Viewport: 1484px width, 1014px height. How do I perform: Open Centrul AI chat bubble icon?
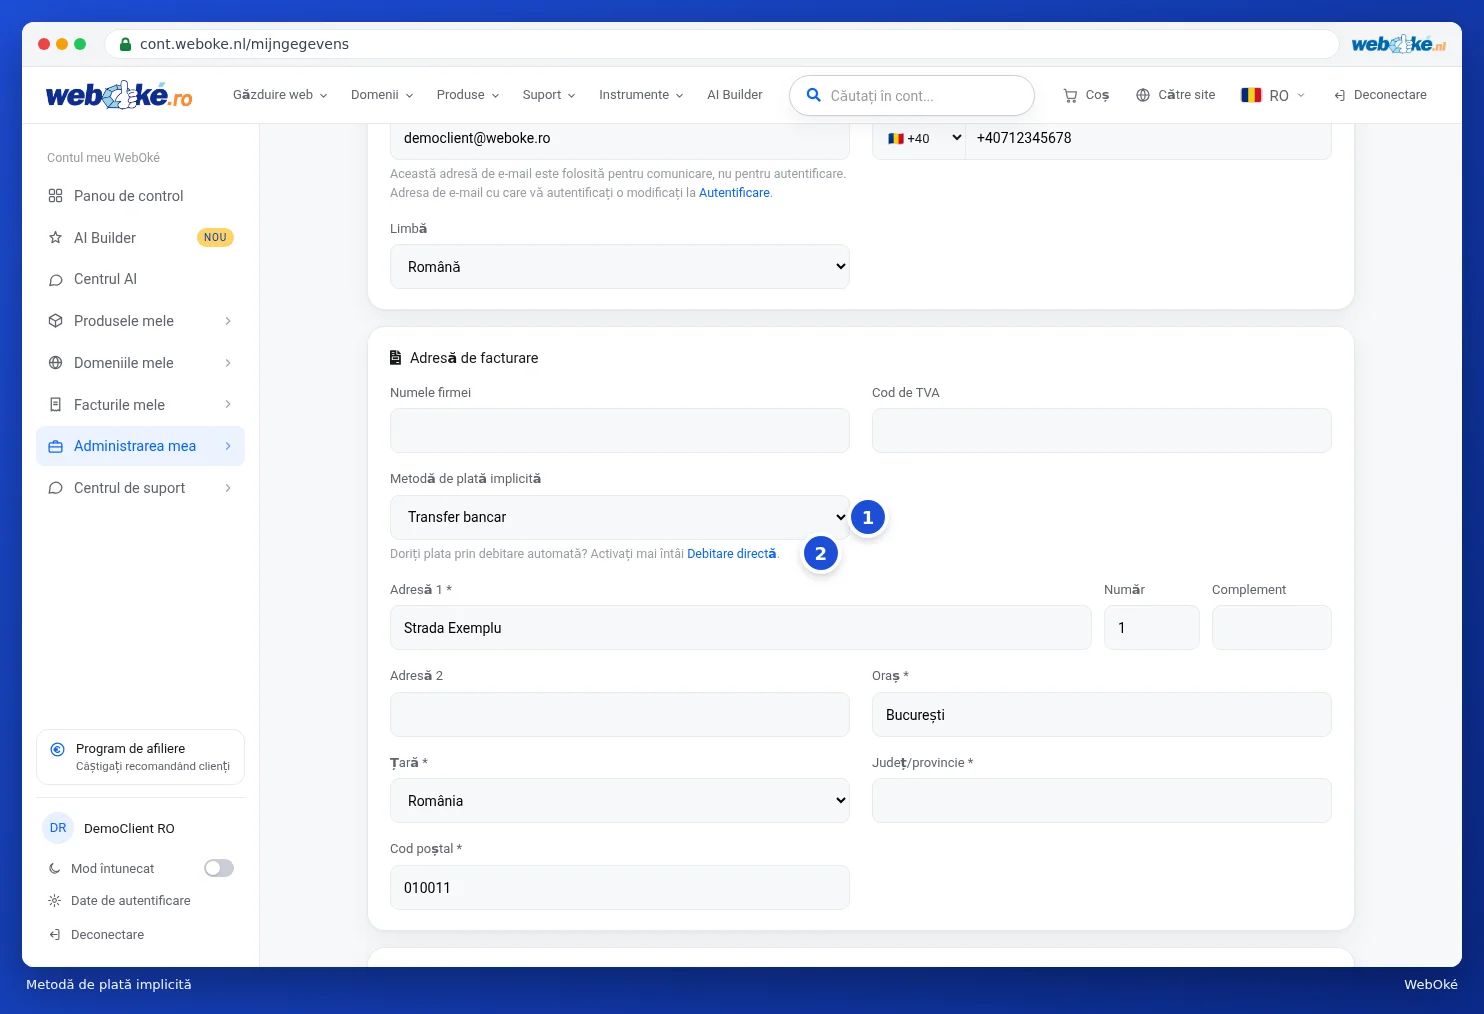coord(56,280)
